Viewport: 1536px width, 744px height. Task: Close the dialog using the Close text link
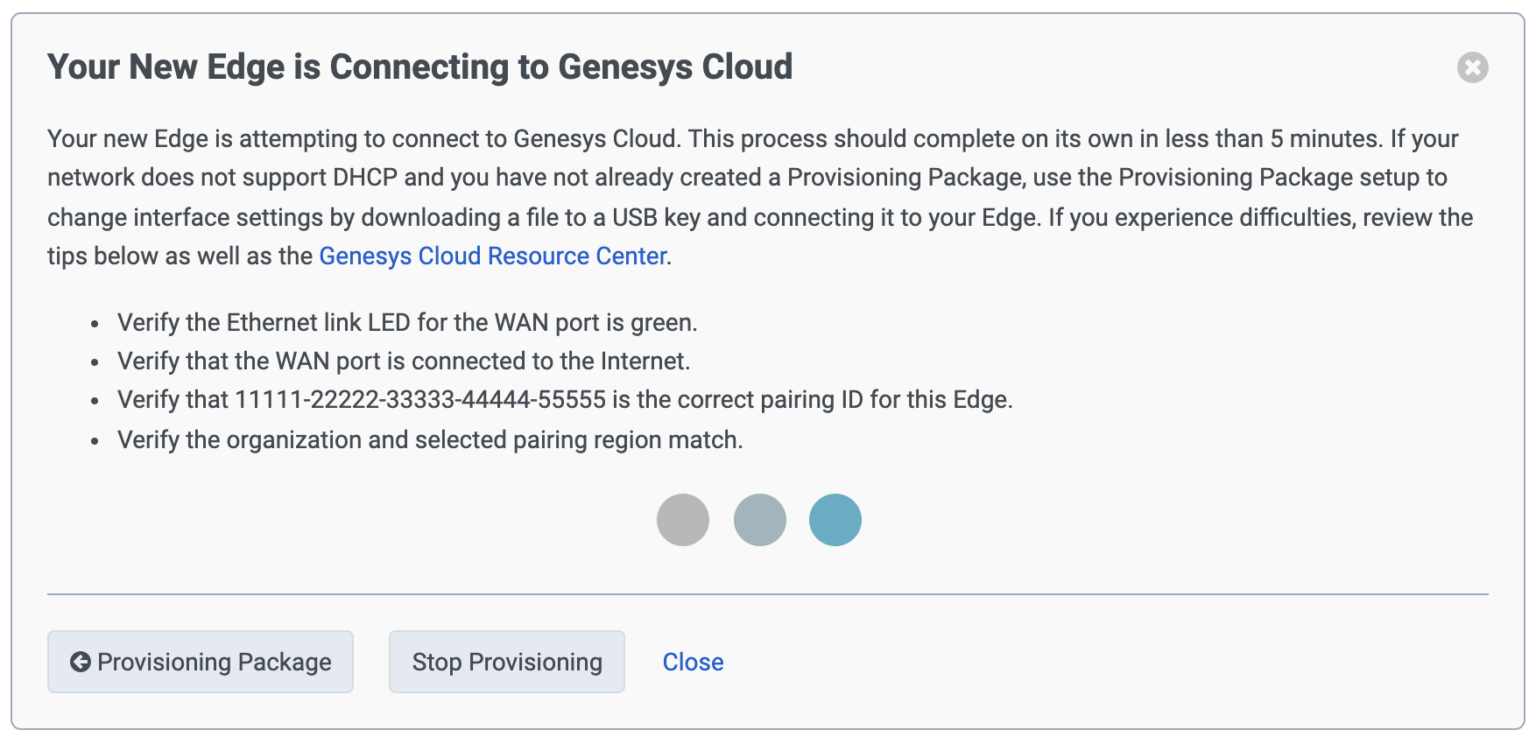(692, 662)
